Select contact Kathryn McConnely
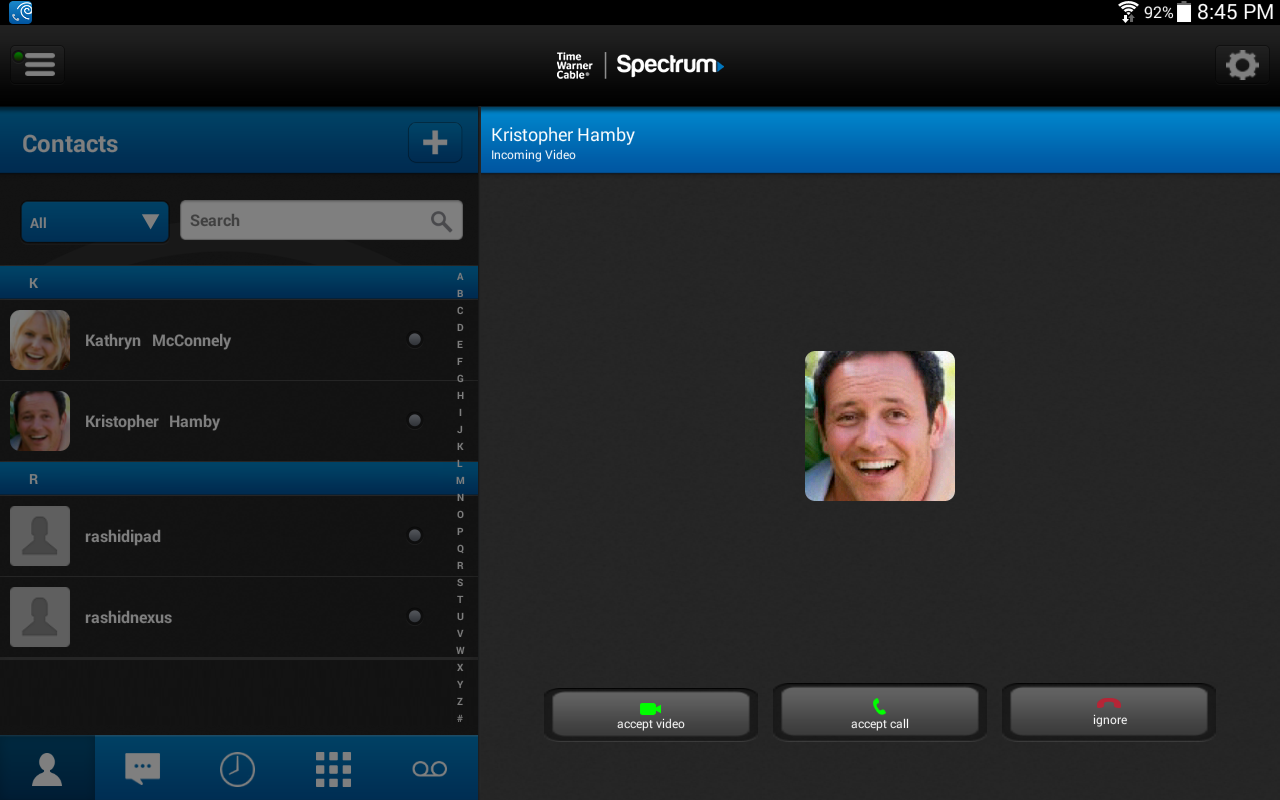 (x=239, y=340)
